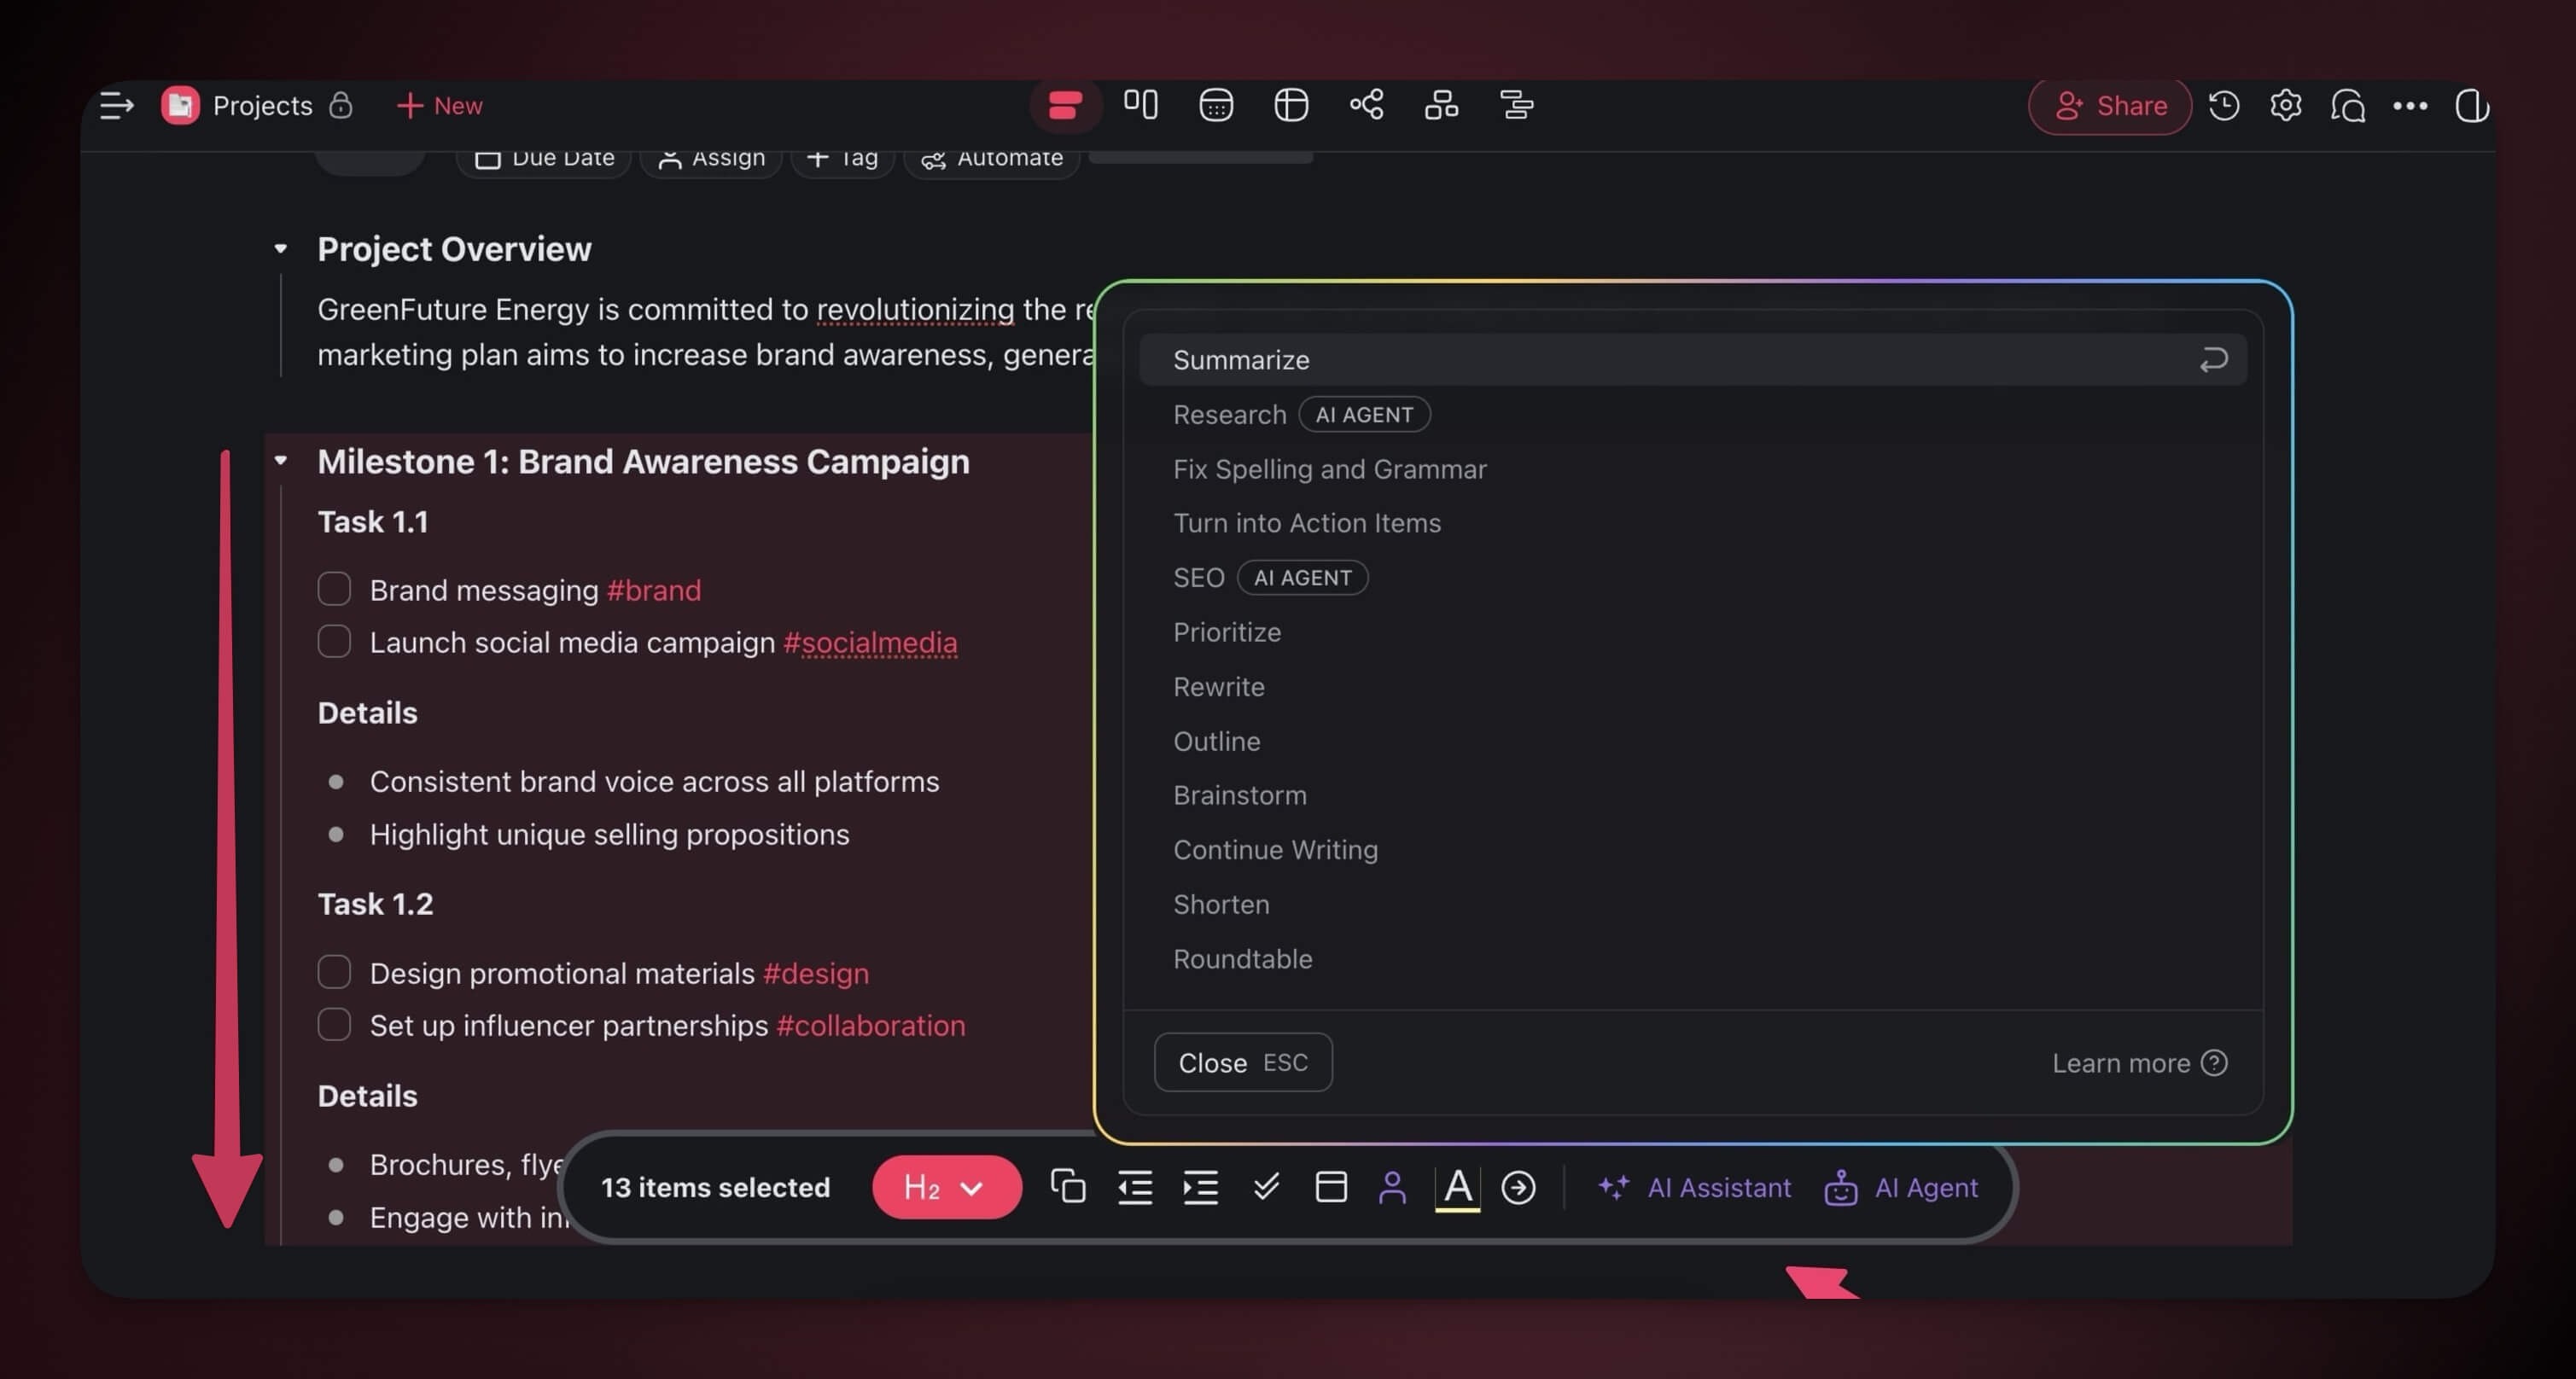Open document settings gear icon

point(2285,105)
